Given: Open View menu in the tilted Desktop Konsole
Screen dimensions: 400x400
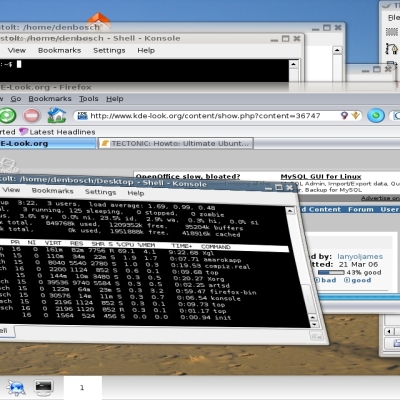Looking at the screenshot, I should click(x=11, y=190).
